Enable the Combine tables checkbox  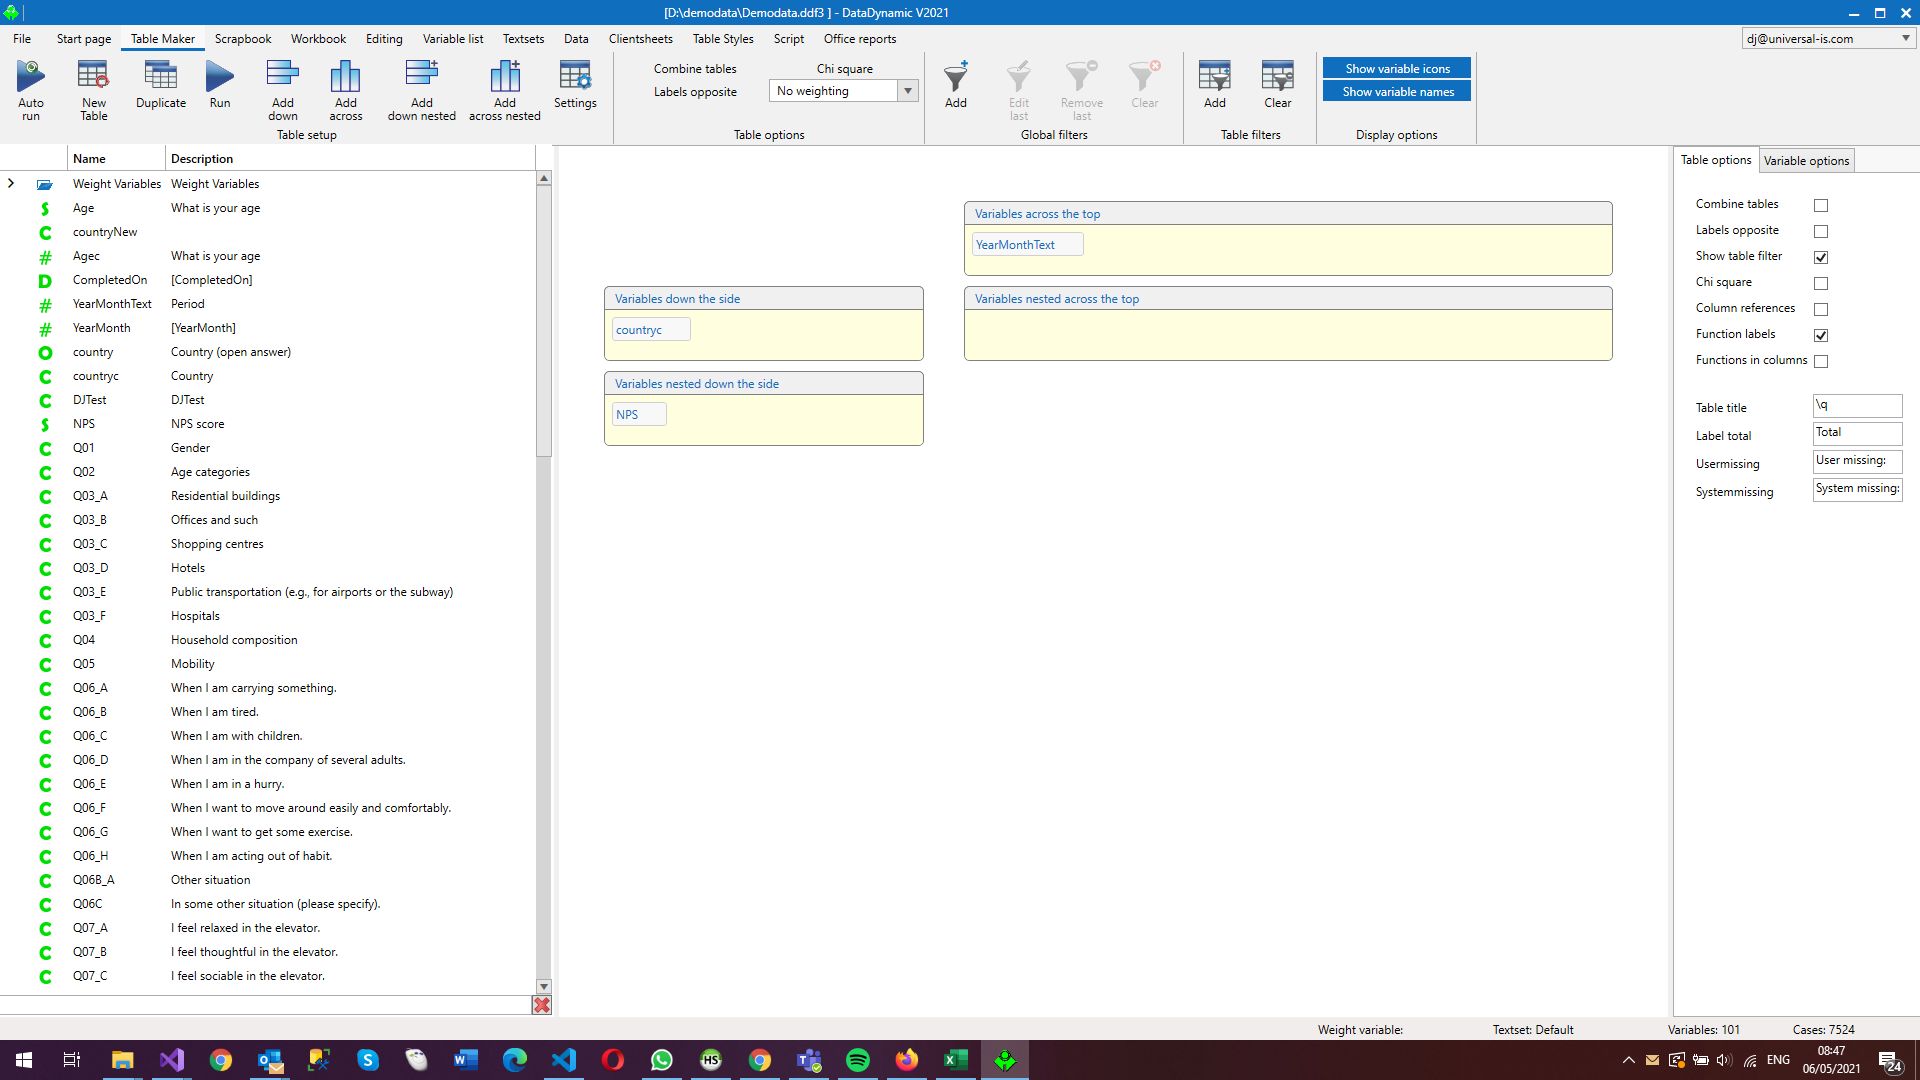(x=1821, y=205)
